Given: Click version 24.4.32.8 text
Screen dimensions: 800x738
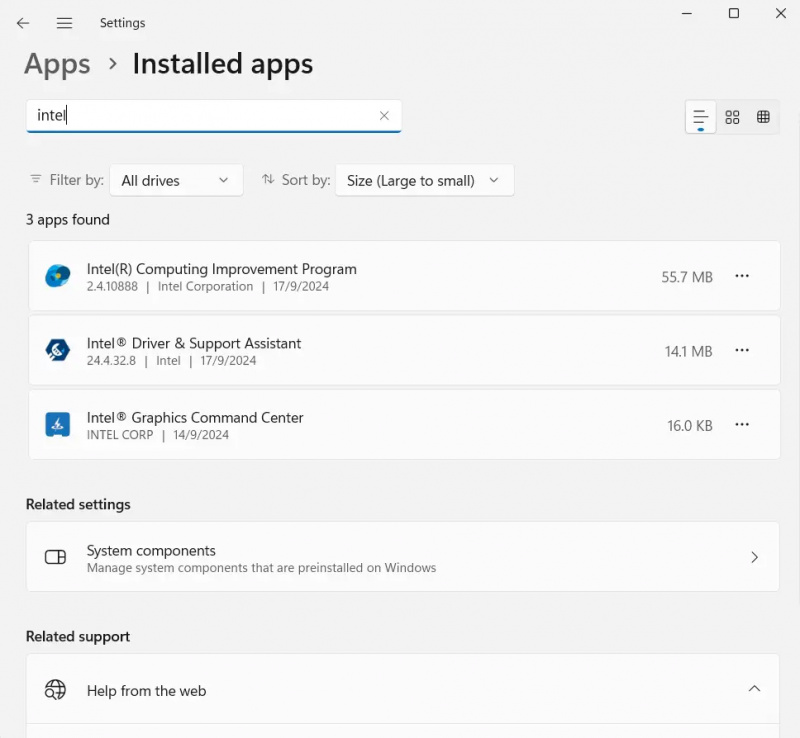Looking at the screenshot, I should pyautogui.click(x=111, y=361).
